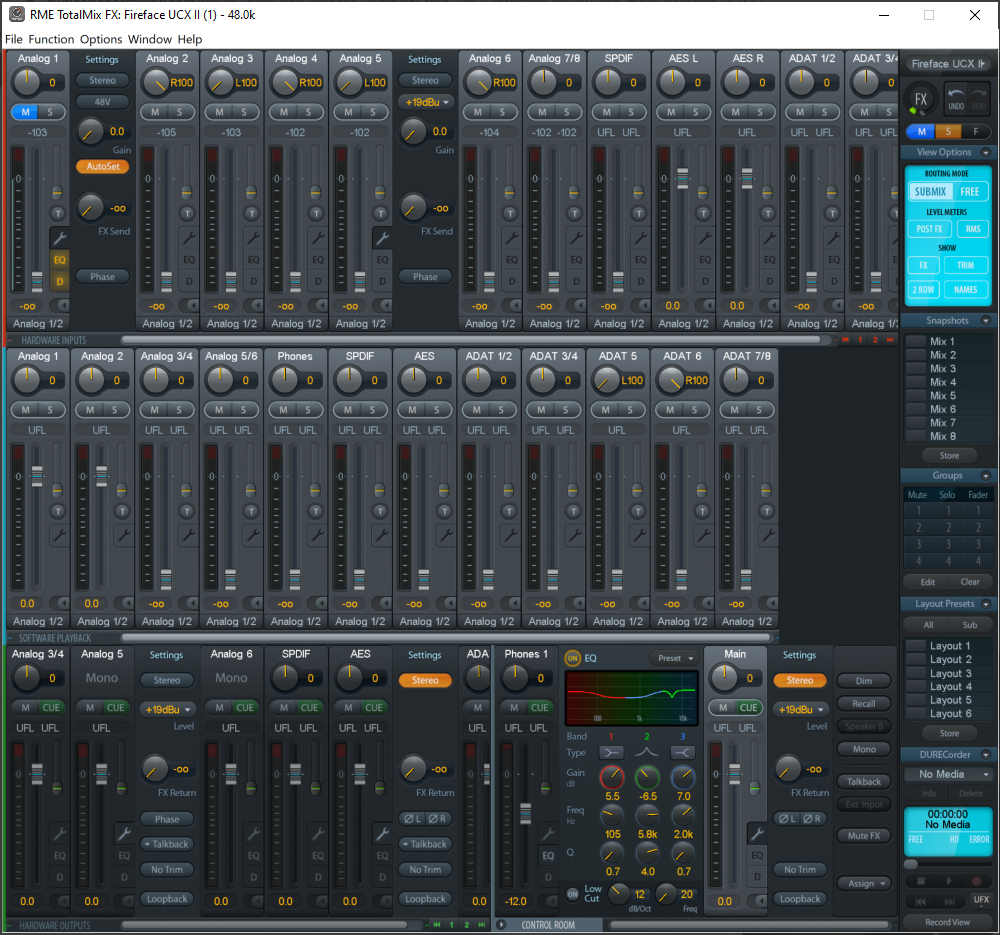Open the Assign dropdown in Control Room

click(864, 883)
